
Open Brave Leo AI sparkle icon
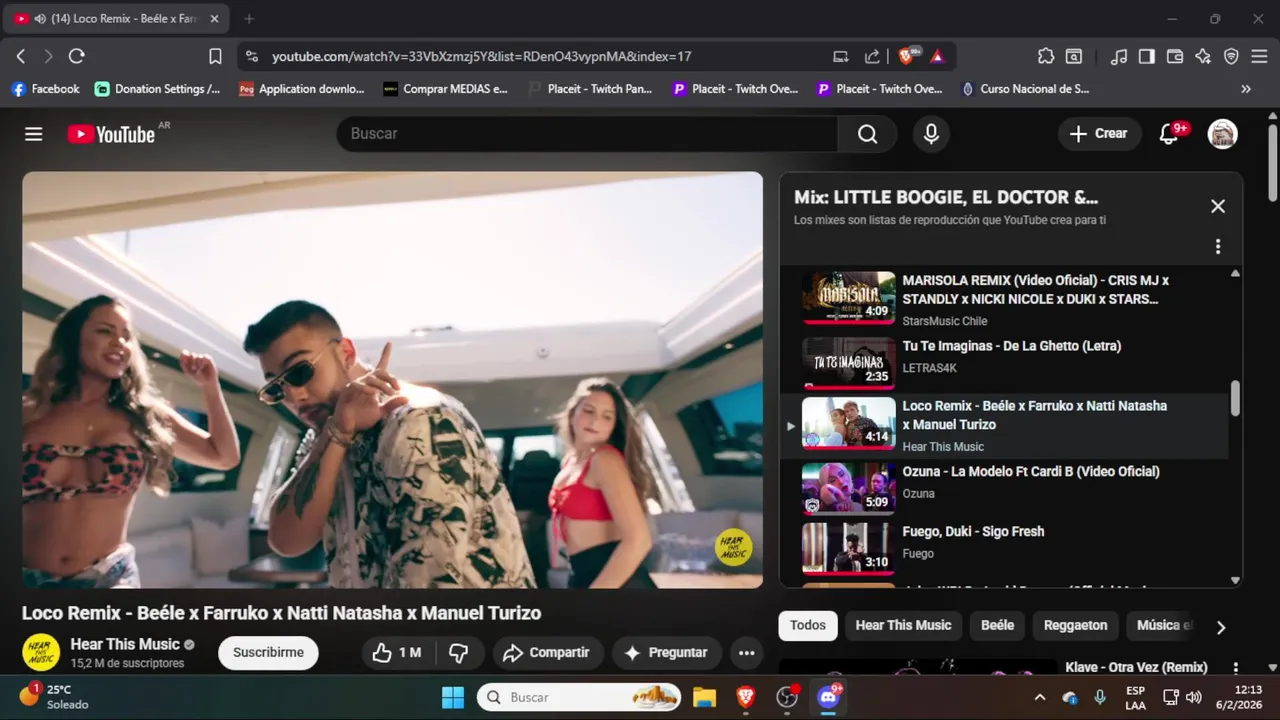click(1203, 57)
